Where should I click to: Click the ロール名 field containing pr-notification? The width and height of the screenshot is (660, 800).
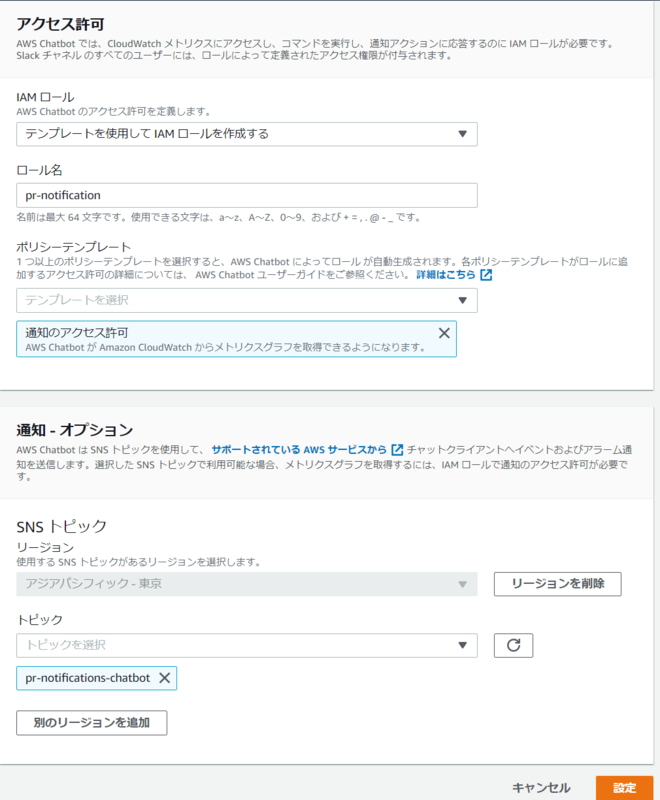pyautogui.click(x=247, y=195)
